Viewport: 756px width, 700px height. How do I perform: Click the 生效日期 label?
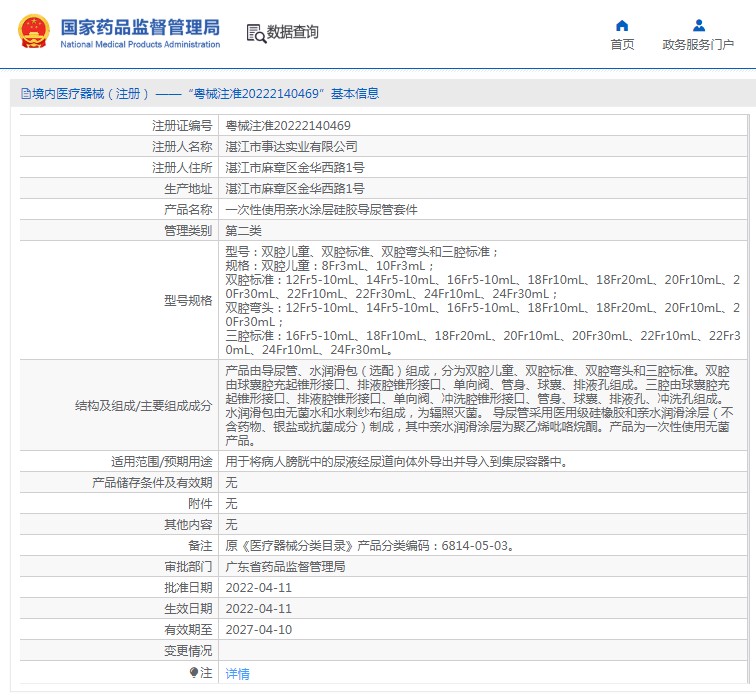tap(188, 609)
